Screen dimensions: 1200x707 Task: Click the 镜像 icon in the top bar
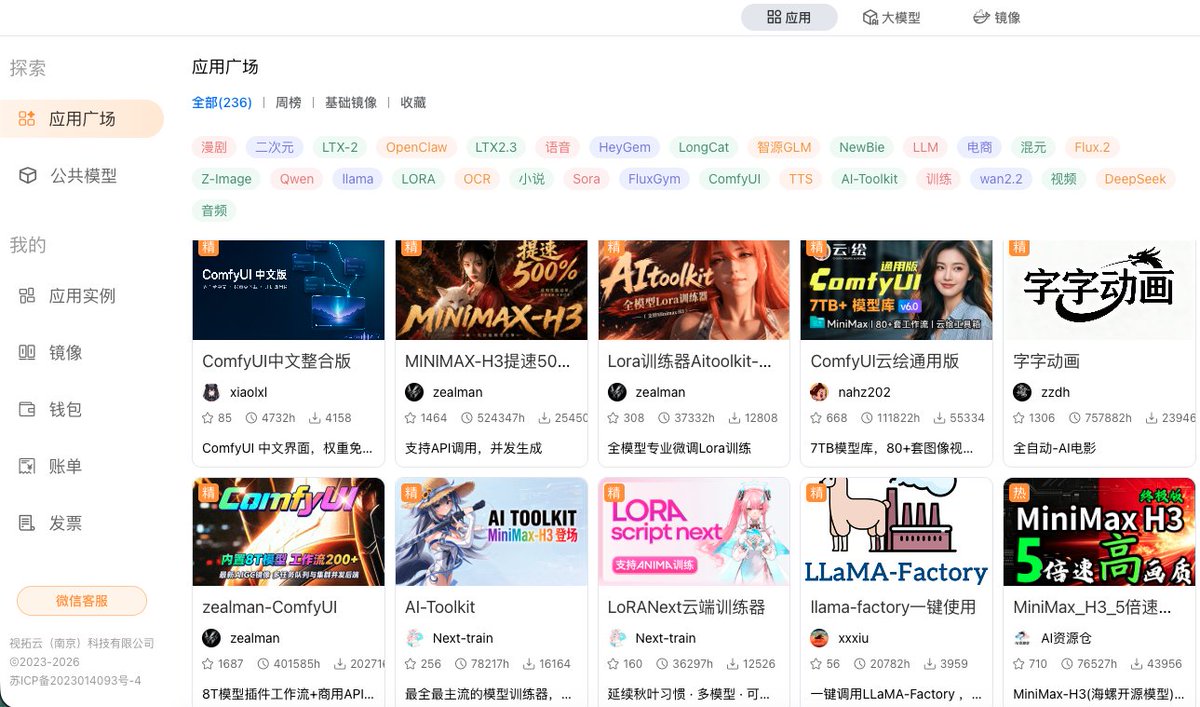[981, 17]
